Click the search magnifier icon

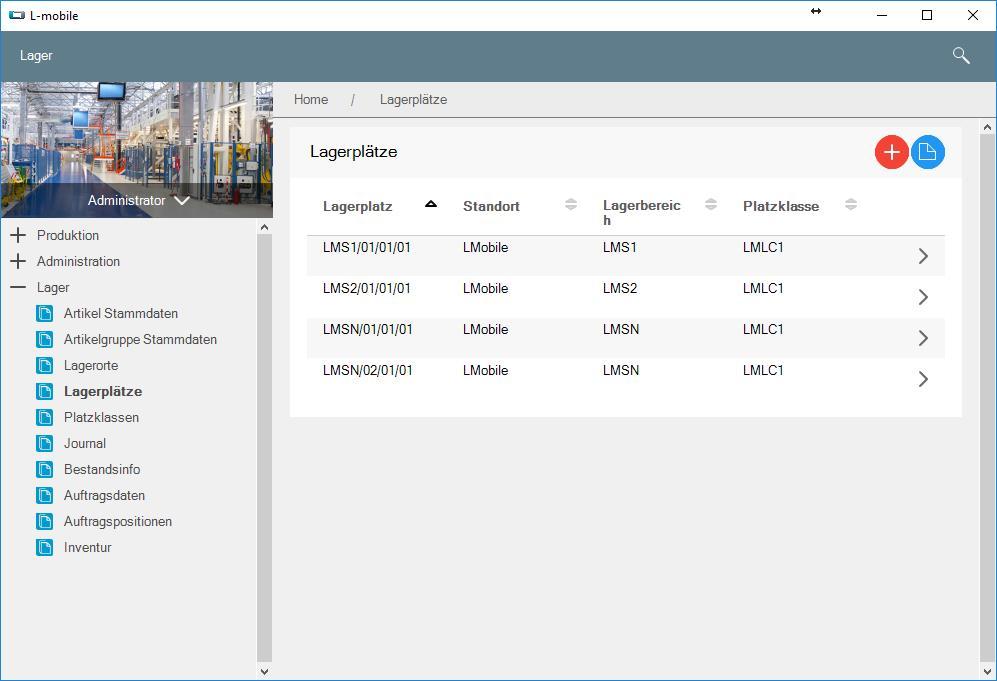(x=961, y=56)
